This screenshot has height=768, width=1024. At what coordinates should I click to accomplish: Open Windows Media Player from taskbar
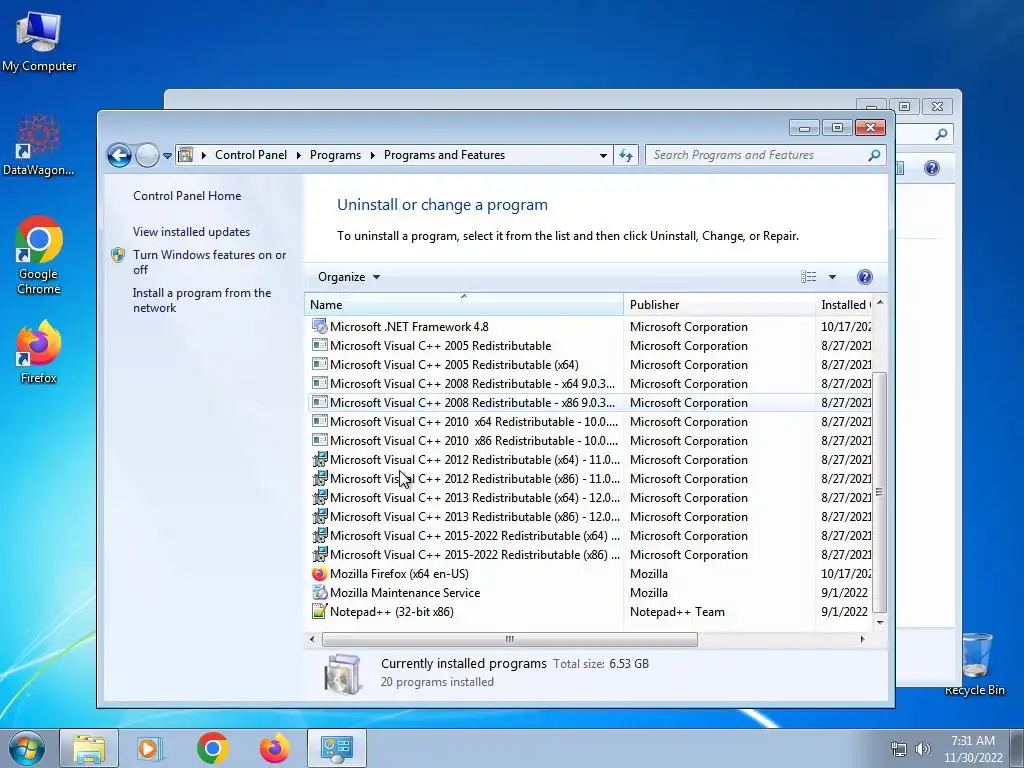(x=149, y=748)
